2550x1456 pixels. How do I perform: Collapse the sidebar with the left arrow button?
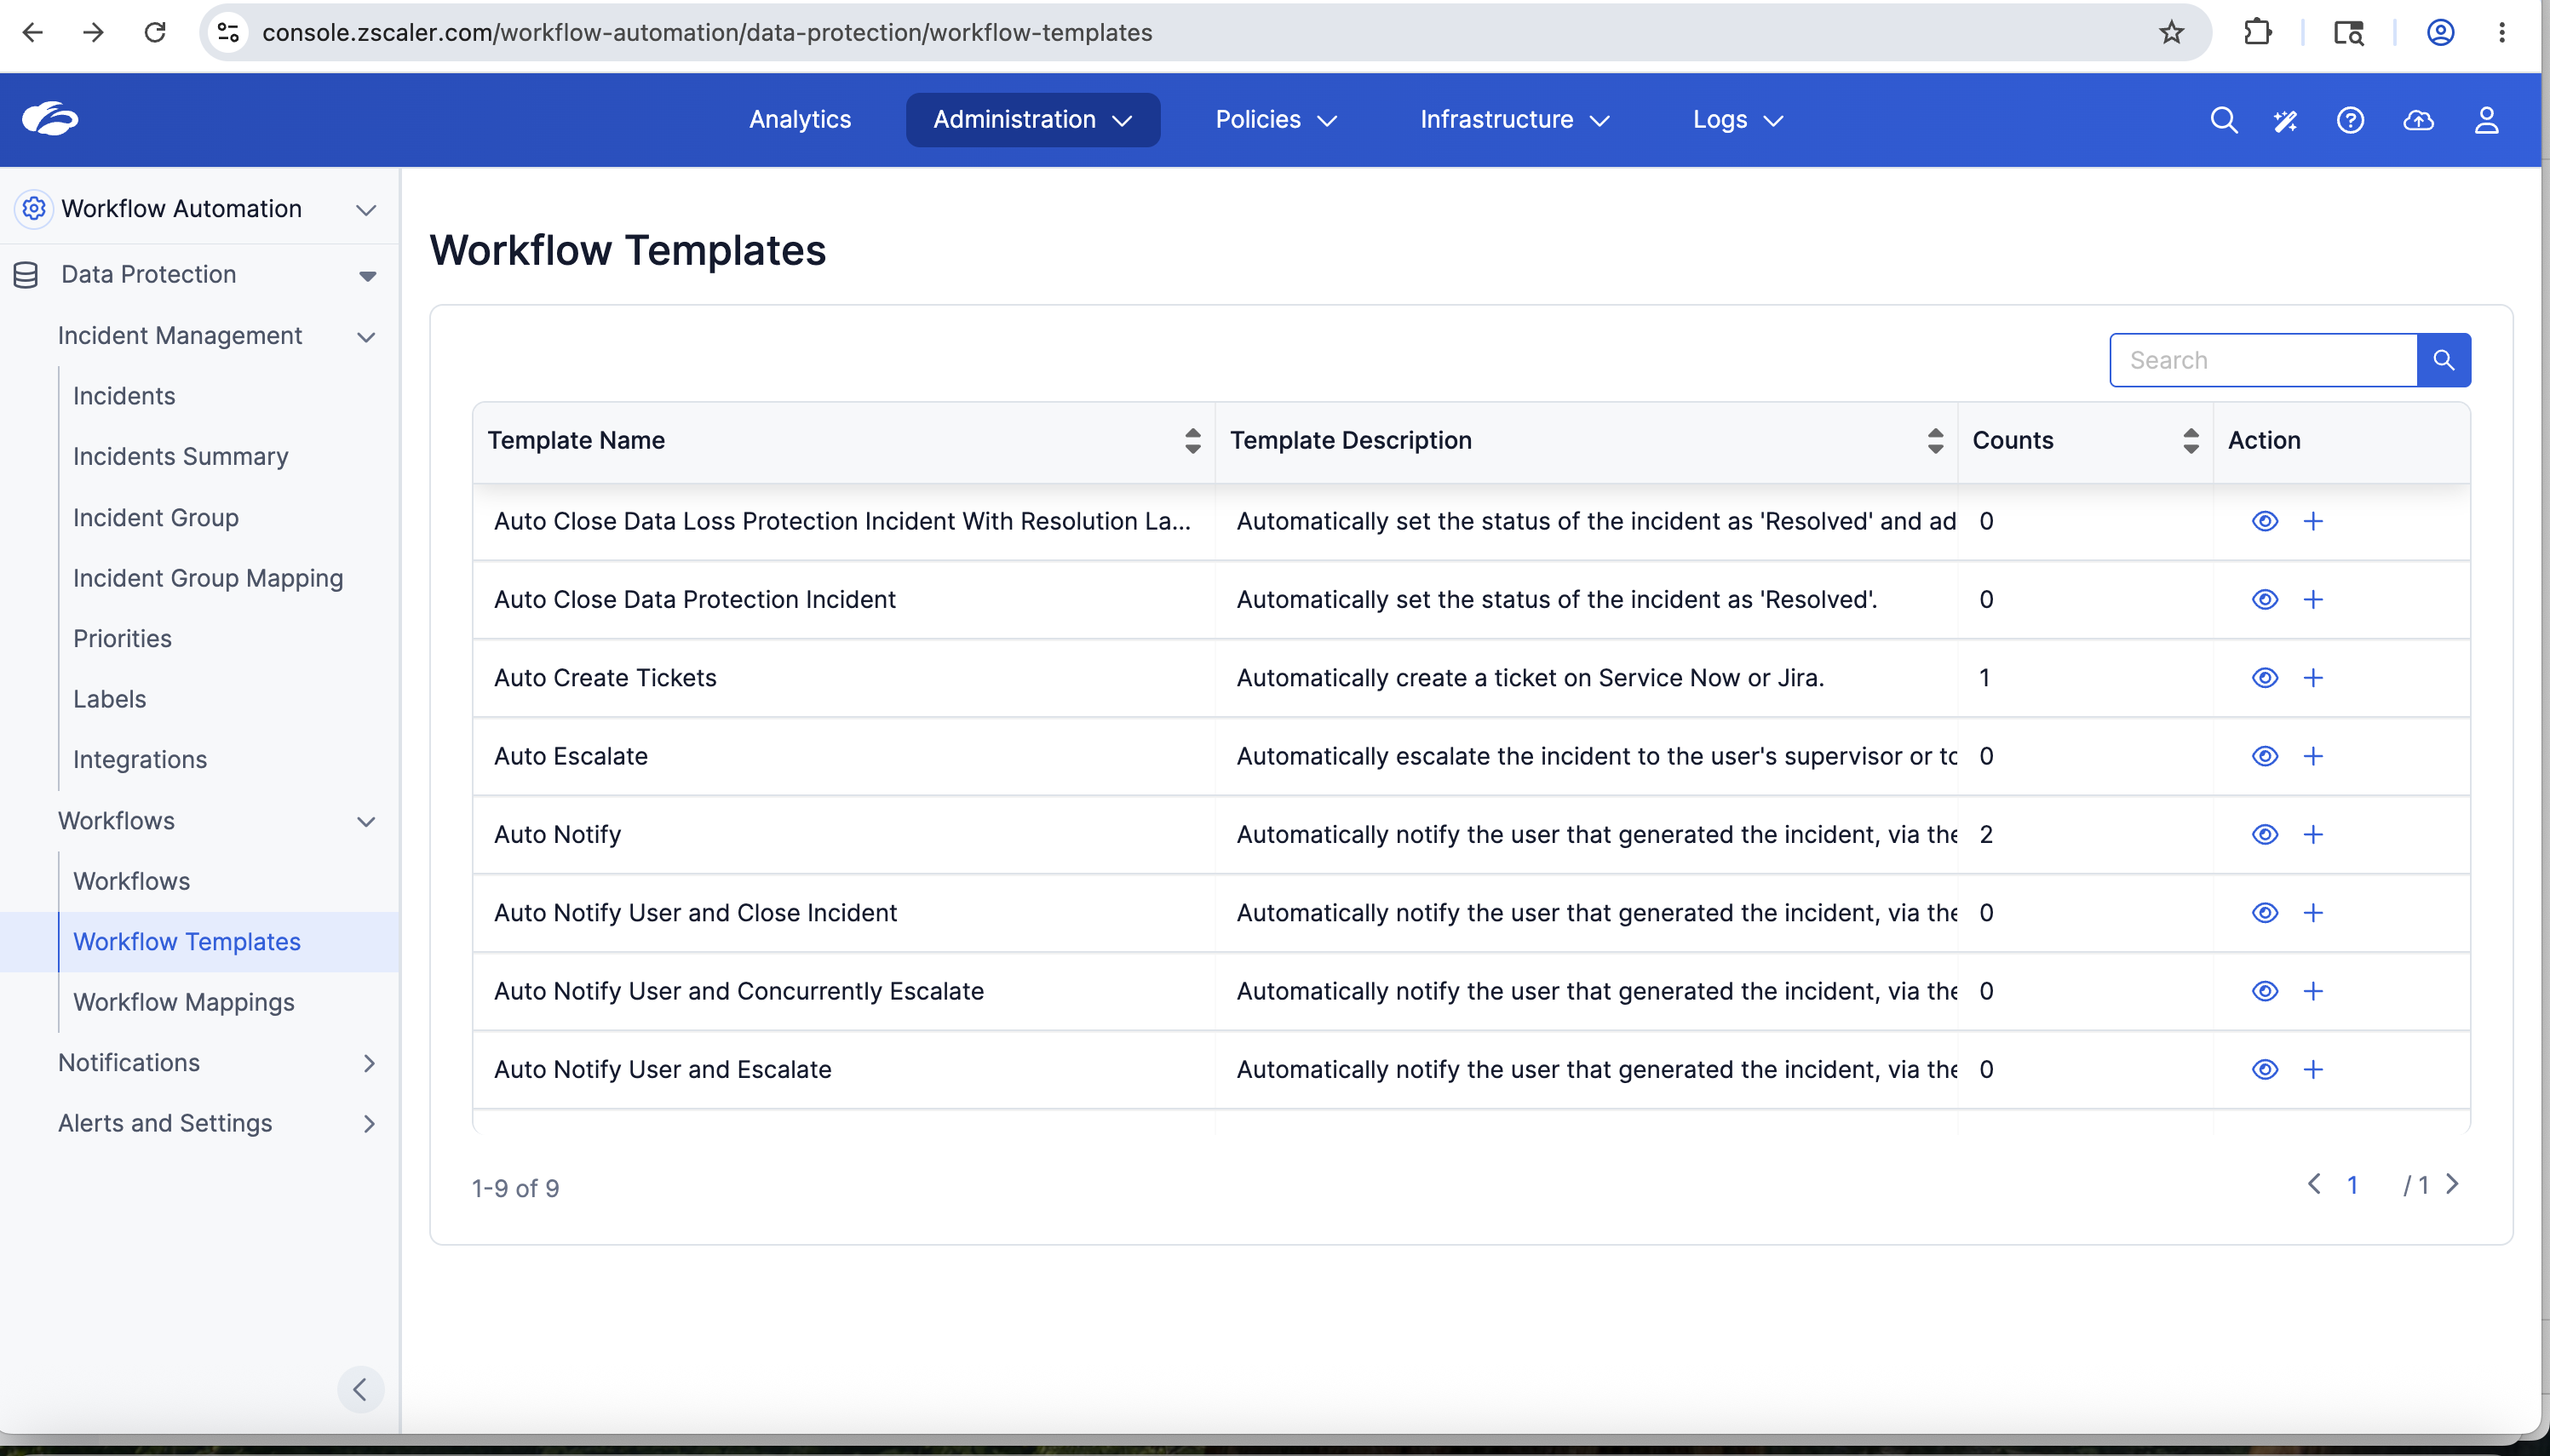[360, 1389]
